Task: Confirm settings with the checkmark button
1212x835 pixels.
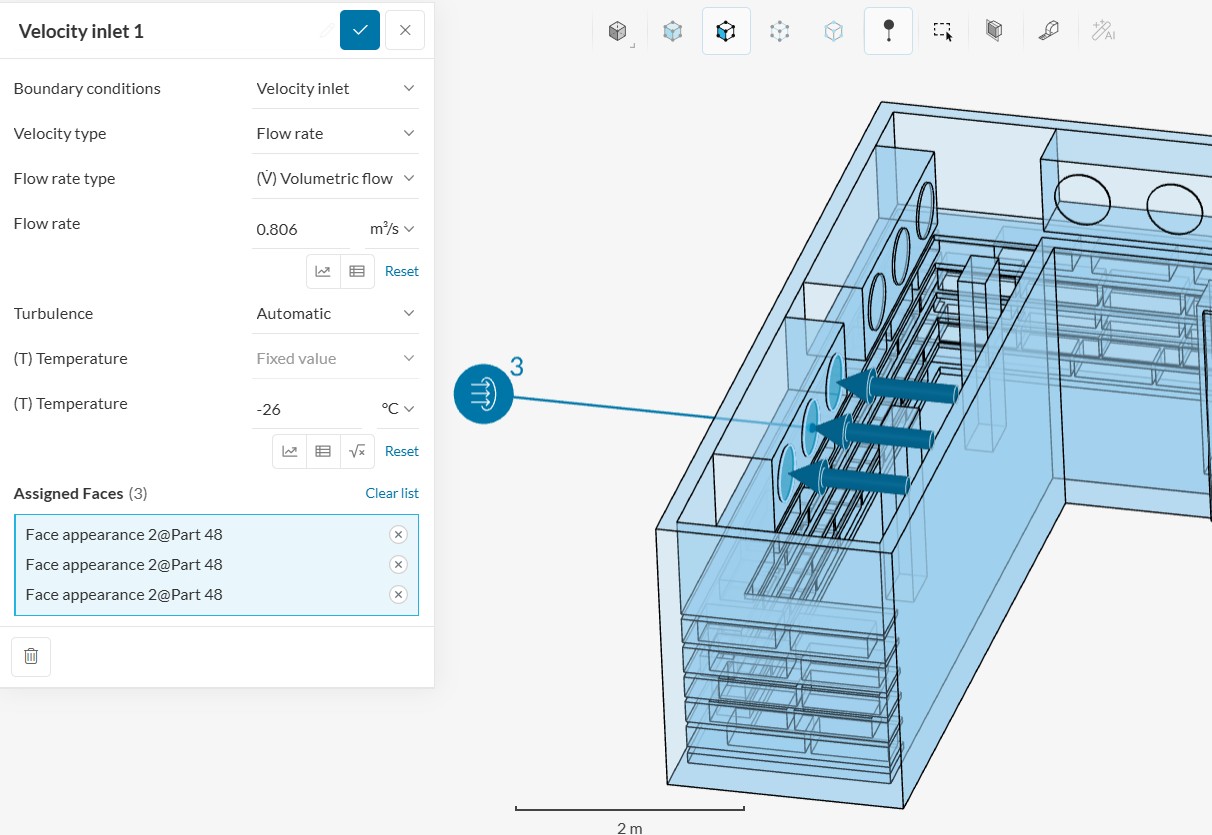Action: click(x=360, y=30)
